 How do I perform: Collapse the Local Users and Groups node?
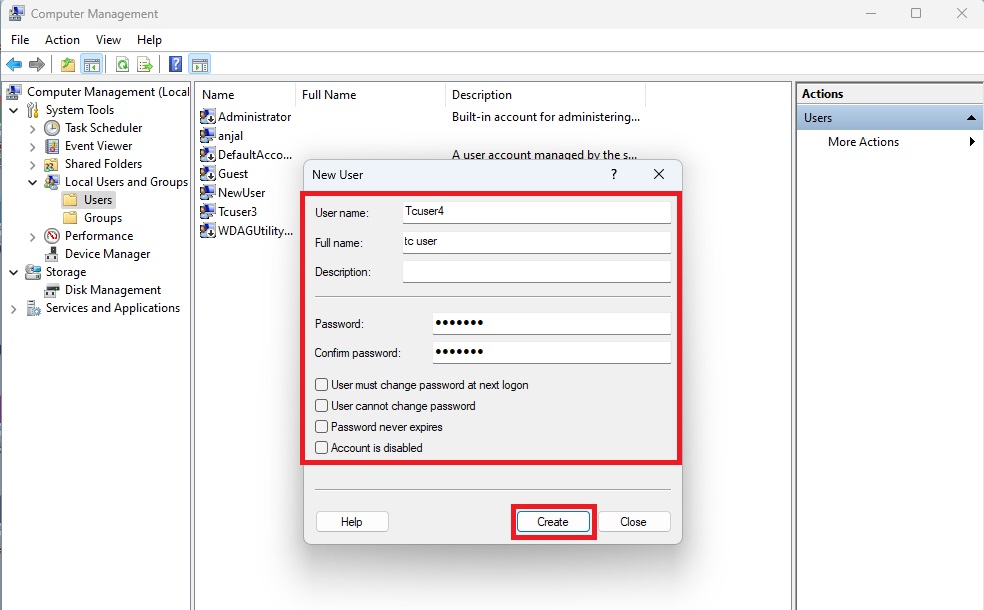33,182
